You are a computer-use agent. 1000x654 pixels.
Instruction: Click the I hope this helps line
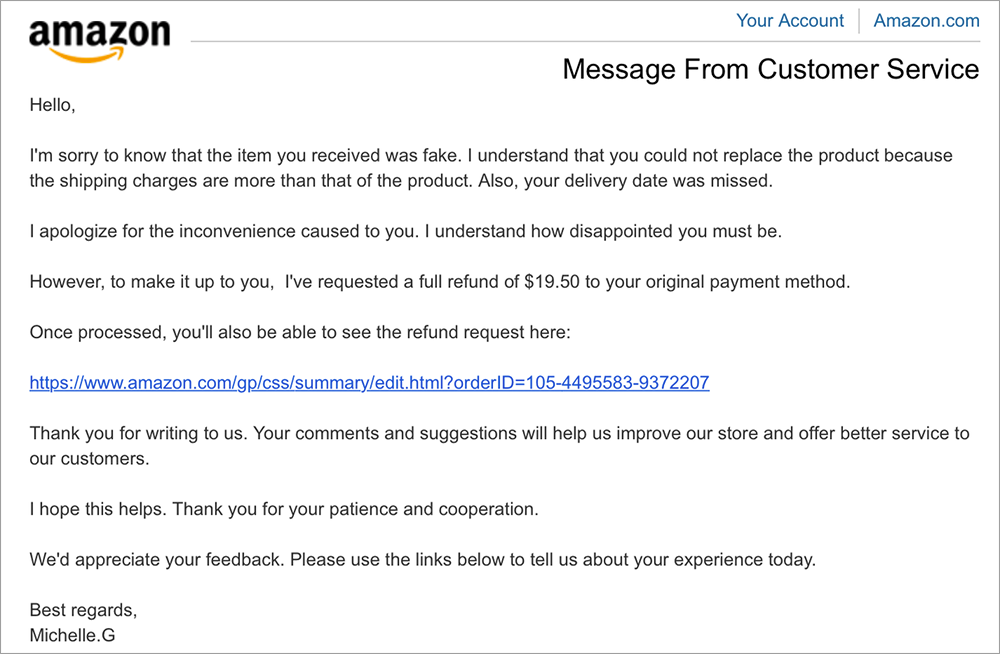click(99, 509)
